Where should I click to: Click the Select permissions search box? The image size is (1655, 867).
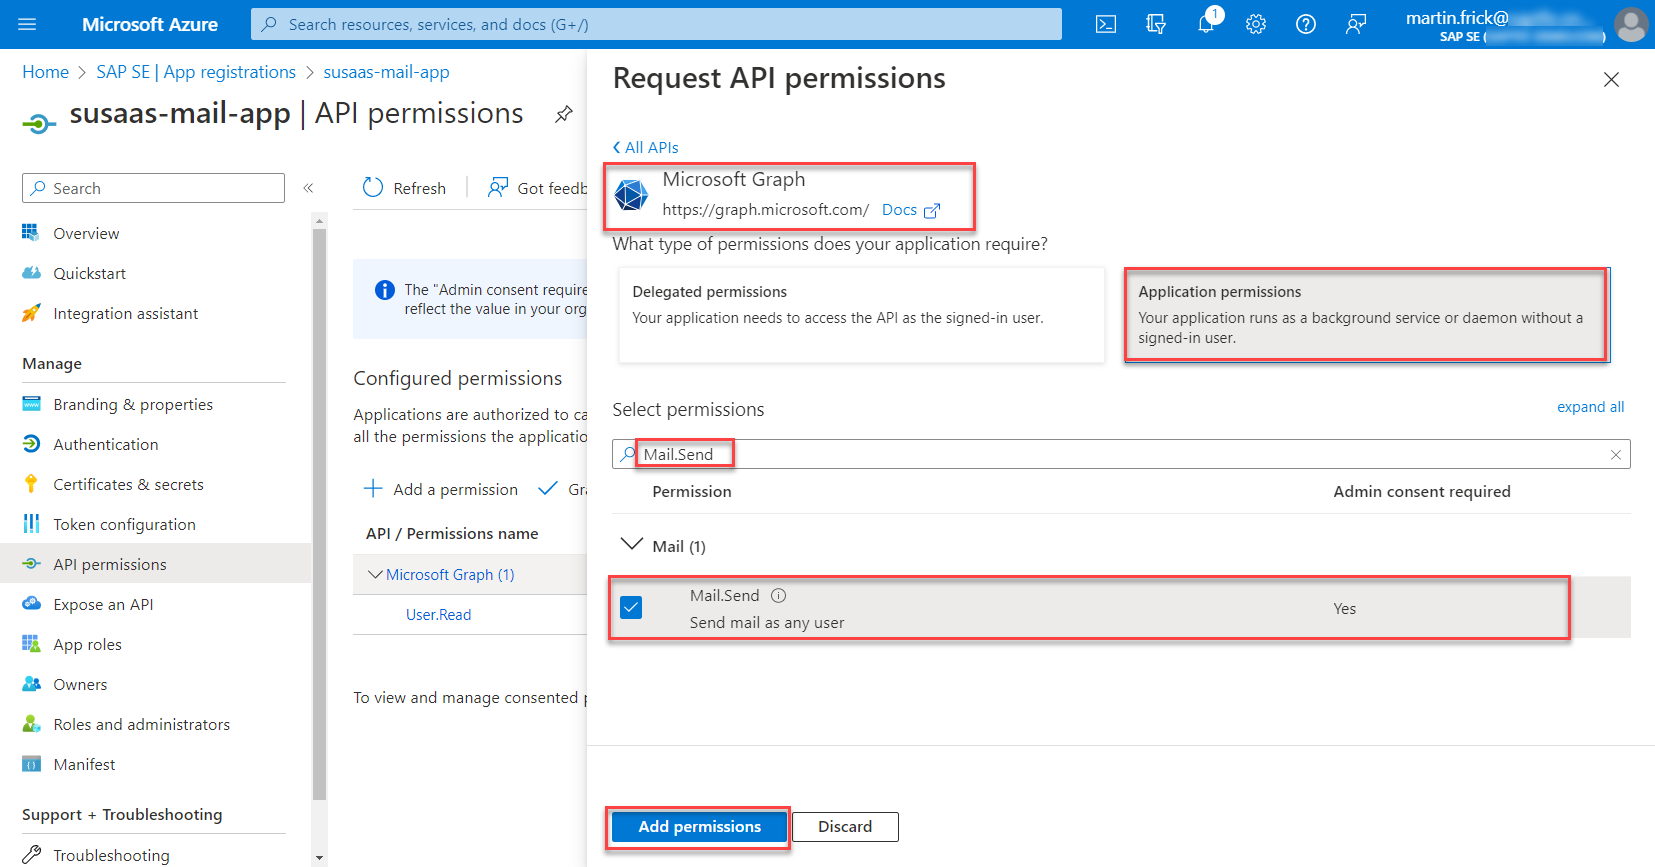point(1121,454)
